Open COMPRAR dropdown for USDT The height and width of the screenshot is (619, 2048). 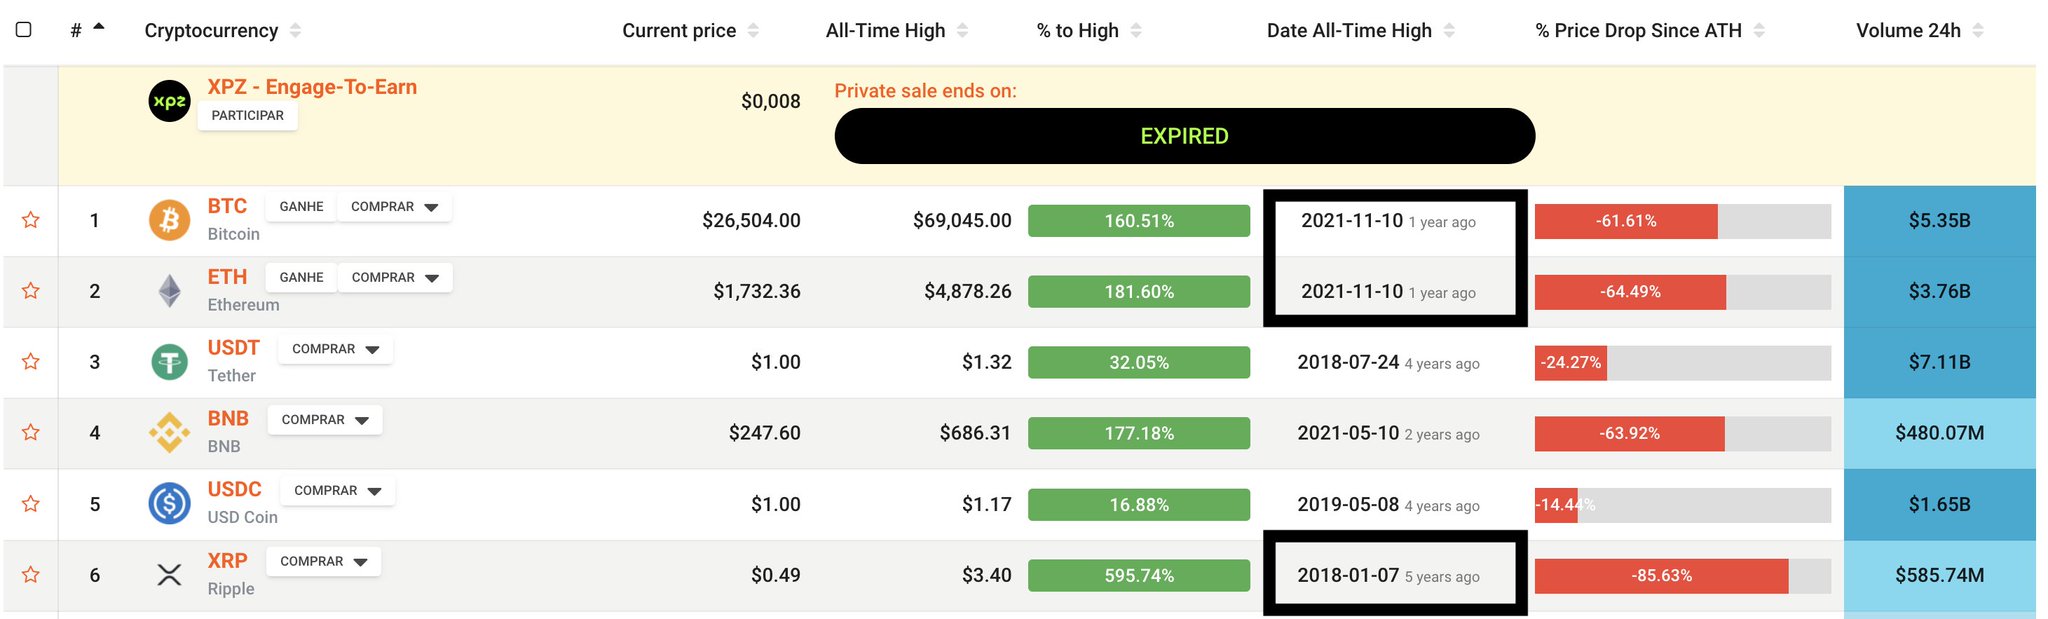[x=335, y=349]
